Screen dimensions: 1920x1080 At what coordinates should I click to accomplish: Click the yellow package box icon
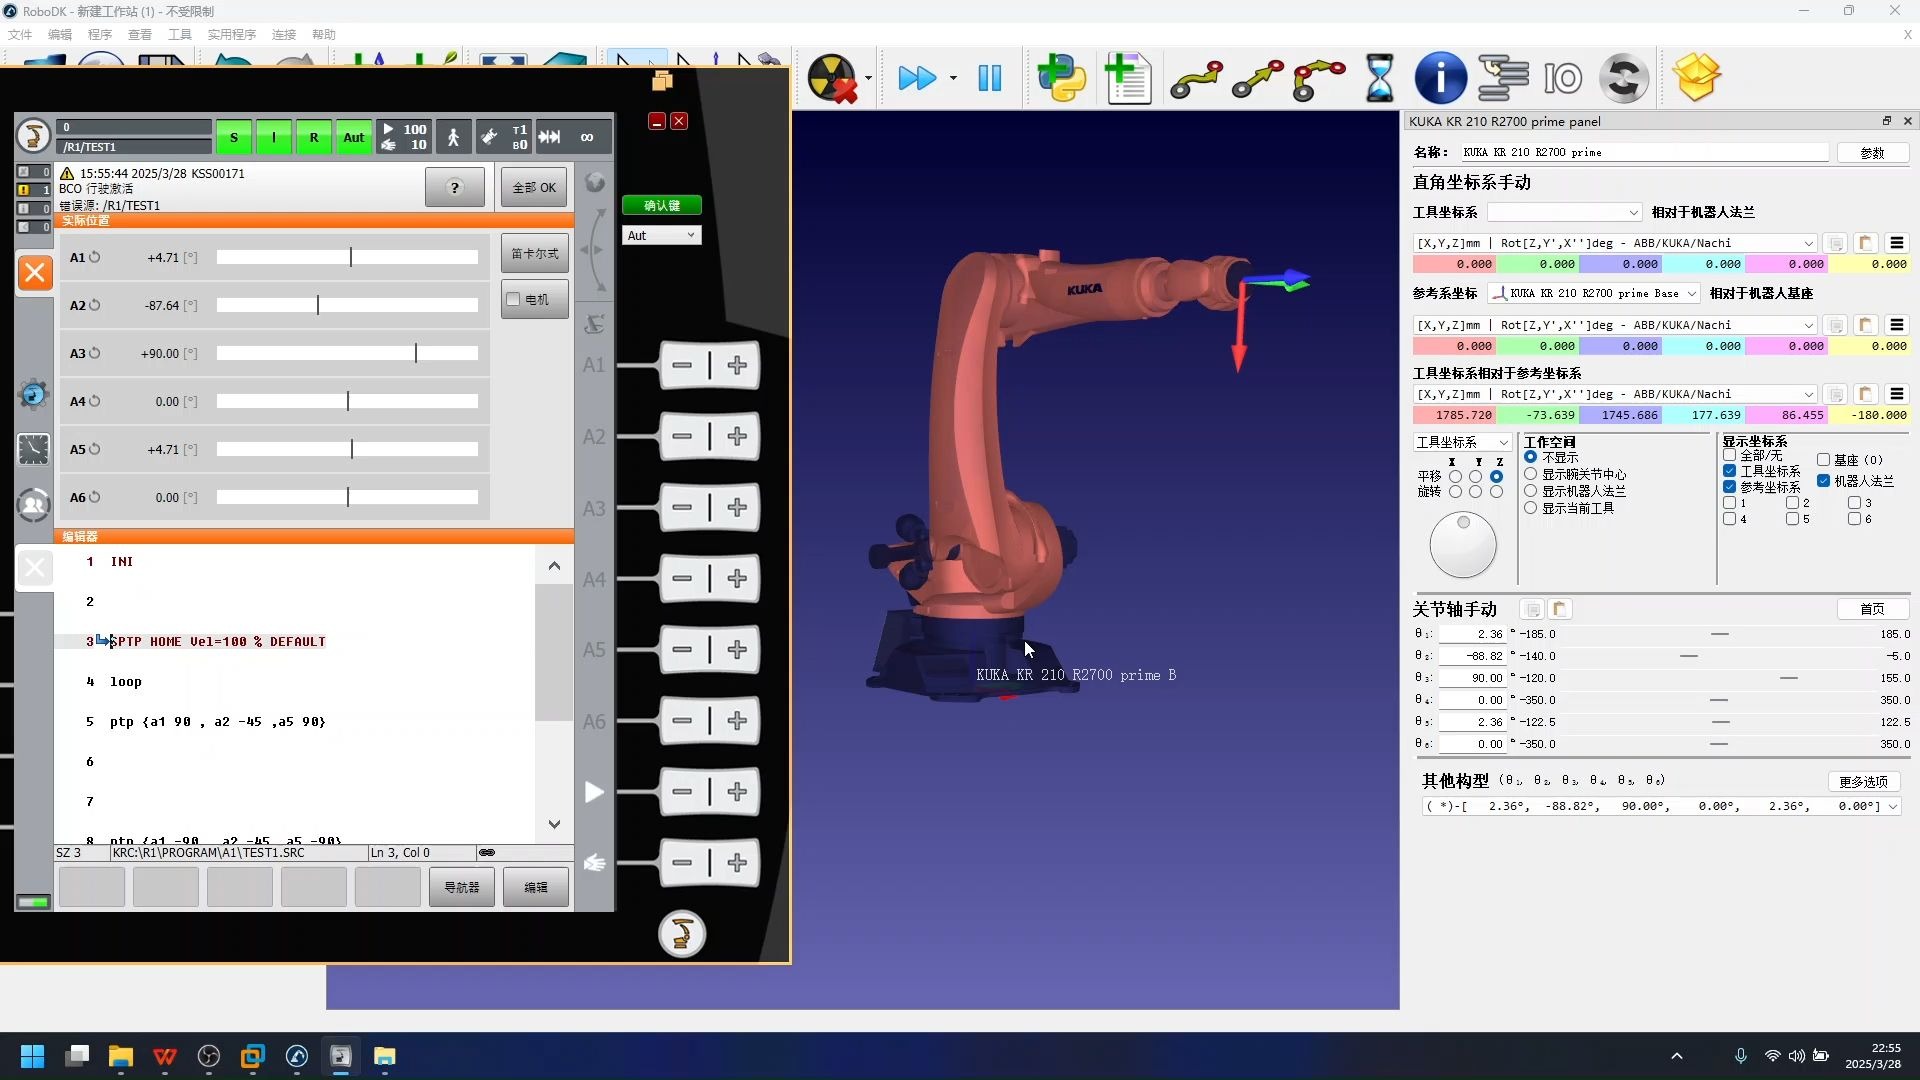(x=1696, y=78)
